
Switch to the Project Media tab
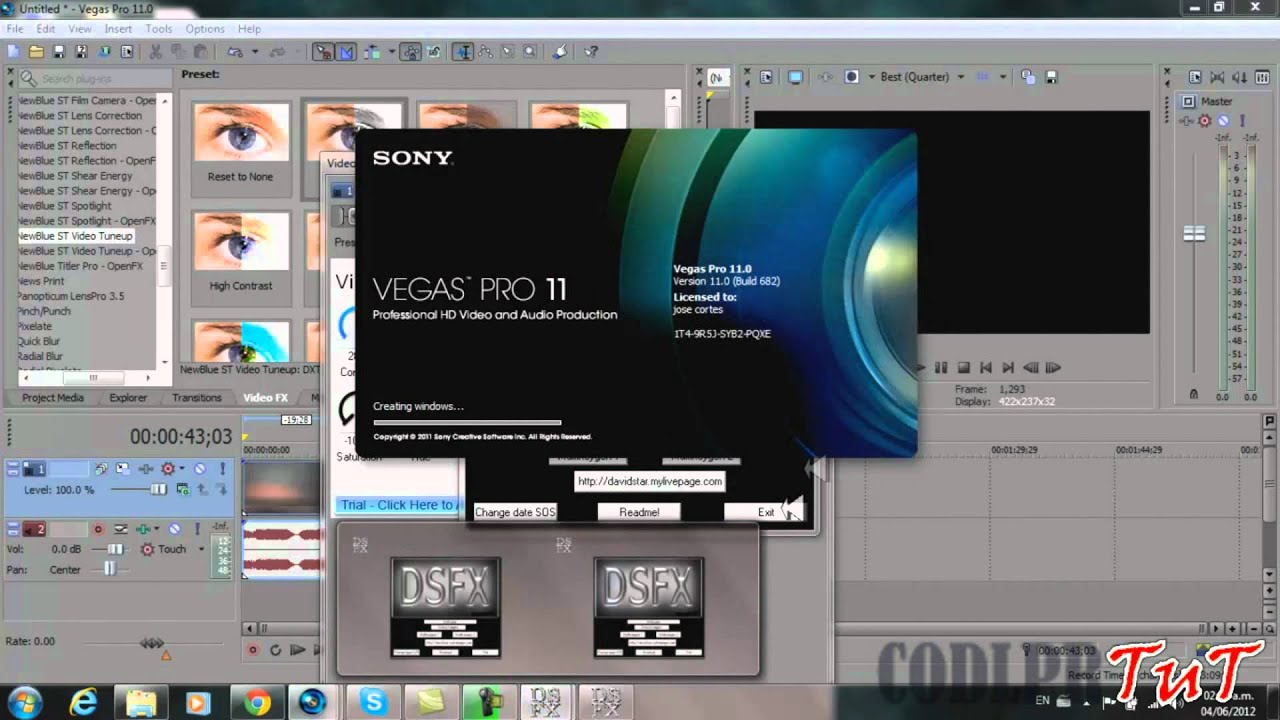[53, 397]
